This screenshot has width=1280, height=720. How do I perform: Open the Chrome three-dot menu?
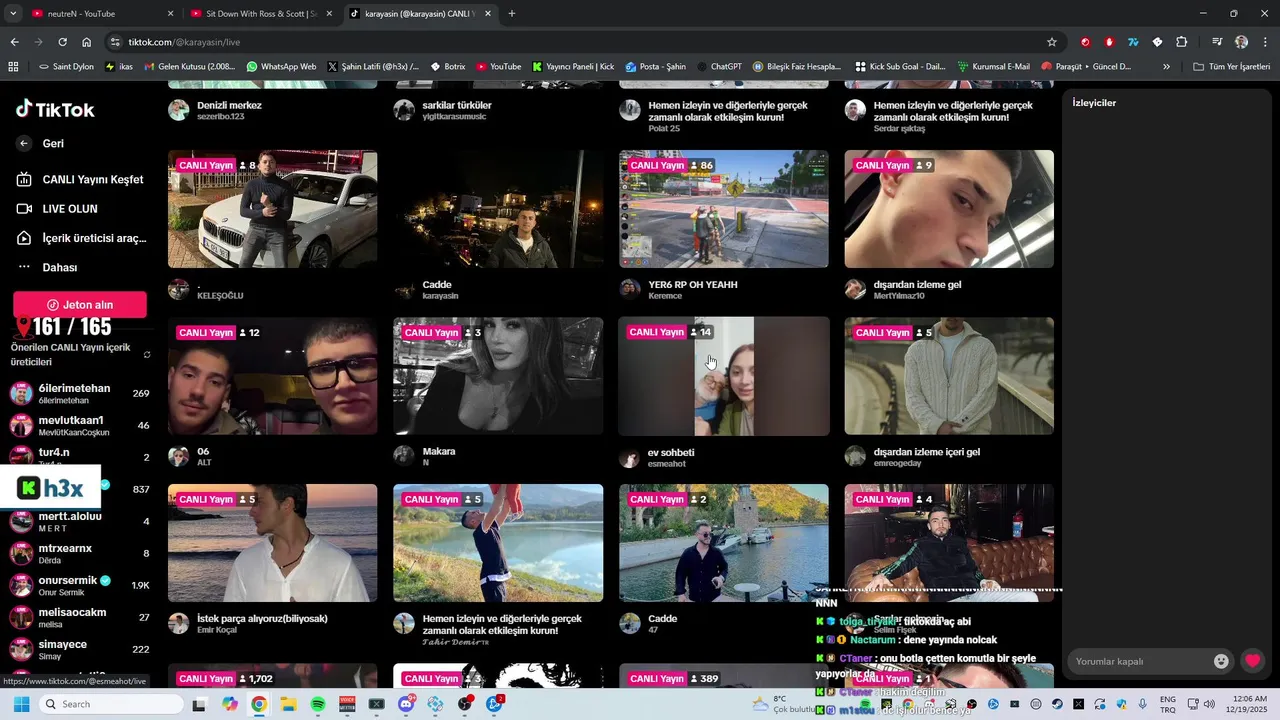1264,42
